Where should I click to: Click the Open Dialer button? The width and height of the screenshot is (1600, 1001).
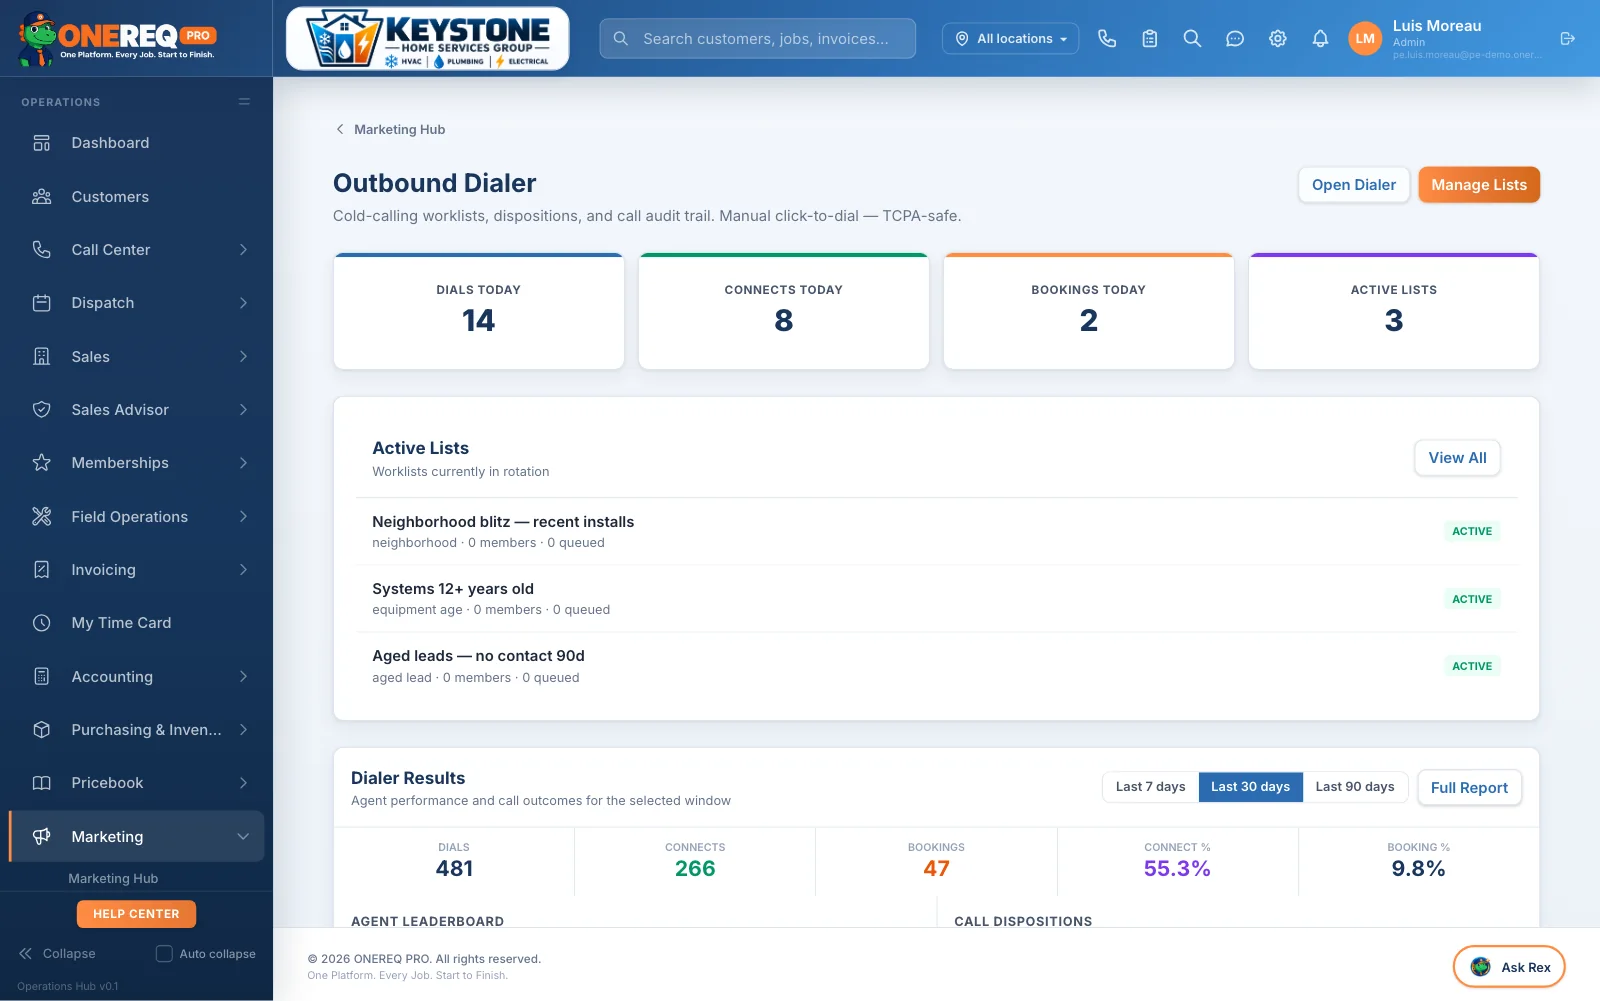[x=1354, y=185]
